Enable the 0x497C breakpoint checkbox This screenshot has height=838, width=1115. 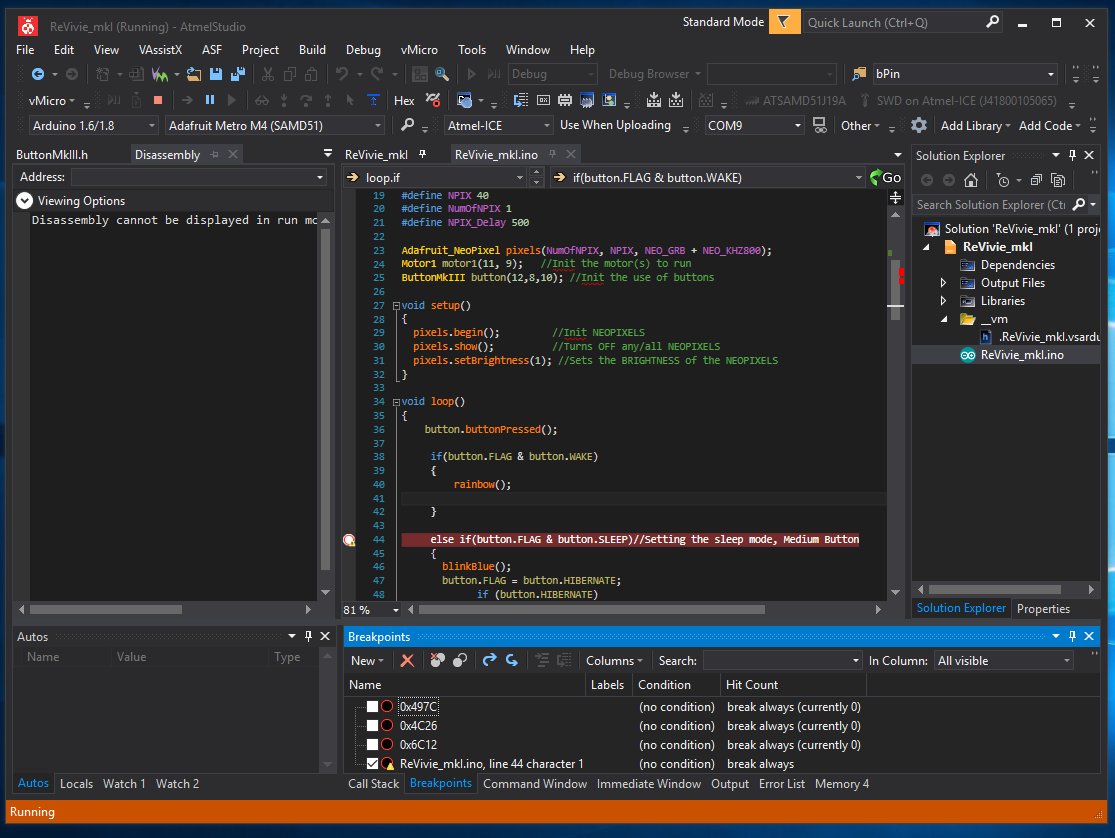click(x=372, y=706)
